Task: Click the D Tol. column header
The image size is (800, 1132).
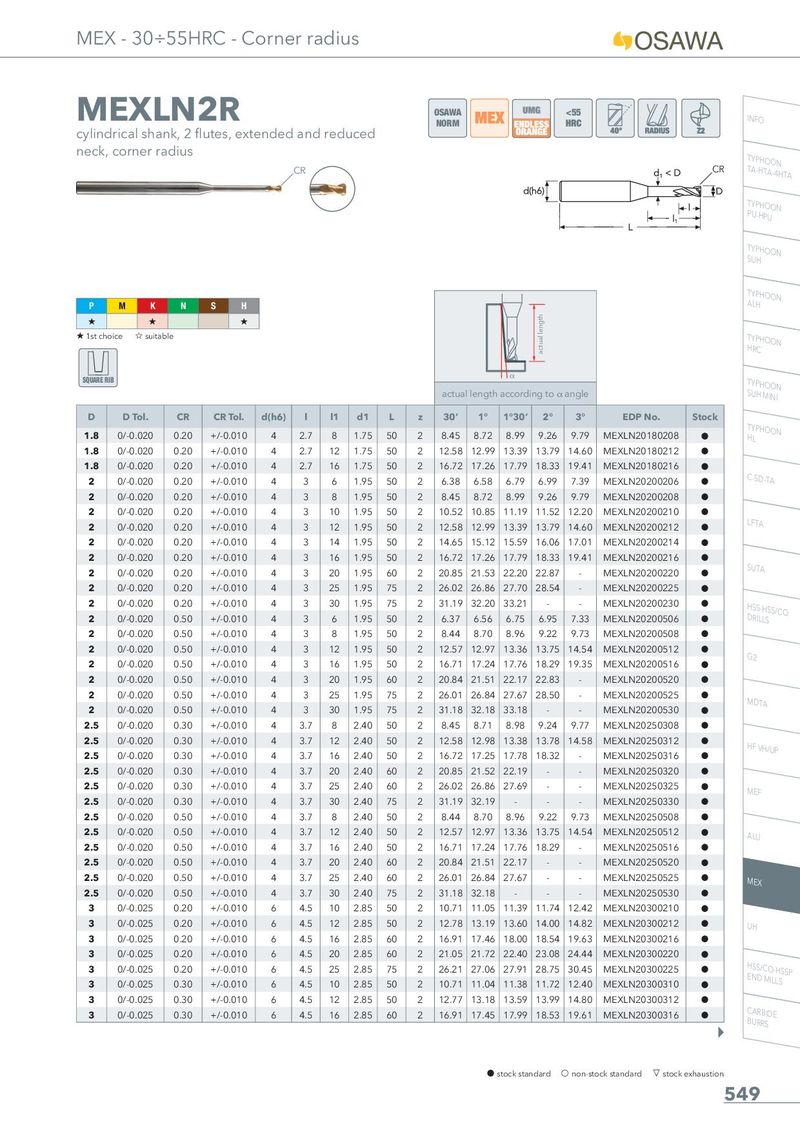Action: coord(135,417)
